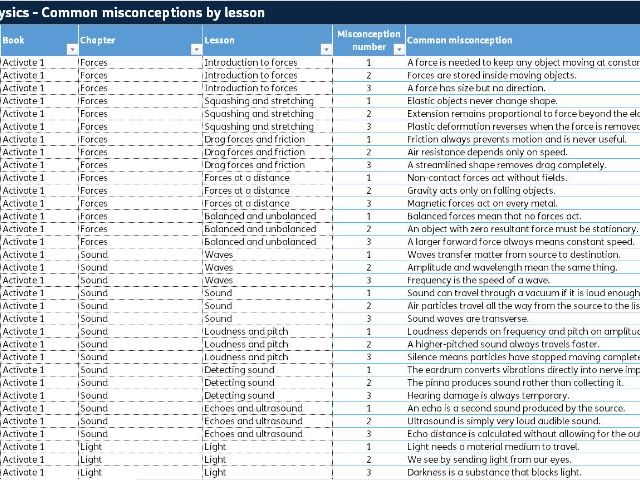Select Chapter cell for 'We see by sending light' row

pyautogui.click(x=140, y=460)
